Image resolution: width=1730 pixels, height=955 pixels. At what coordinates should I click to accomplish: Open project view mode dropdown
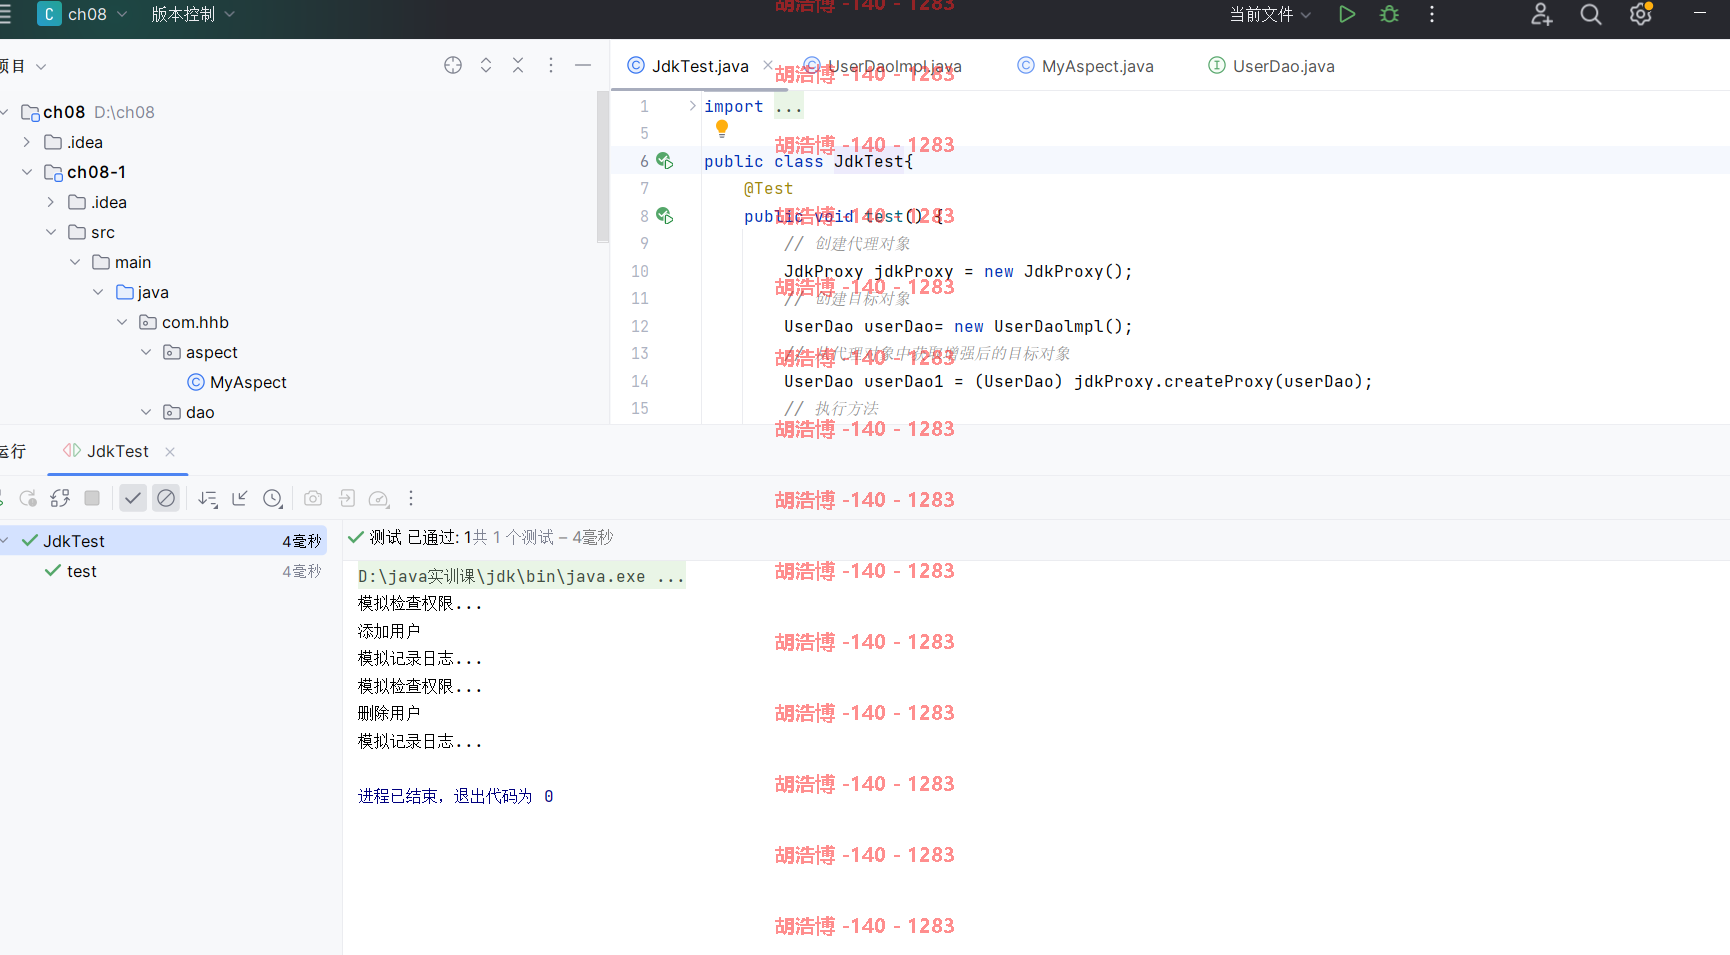(24, 66)
